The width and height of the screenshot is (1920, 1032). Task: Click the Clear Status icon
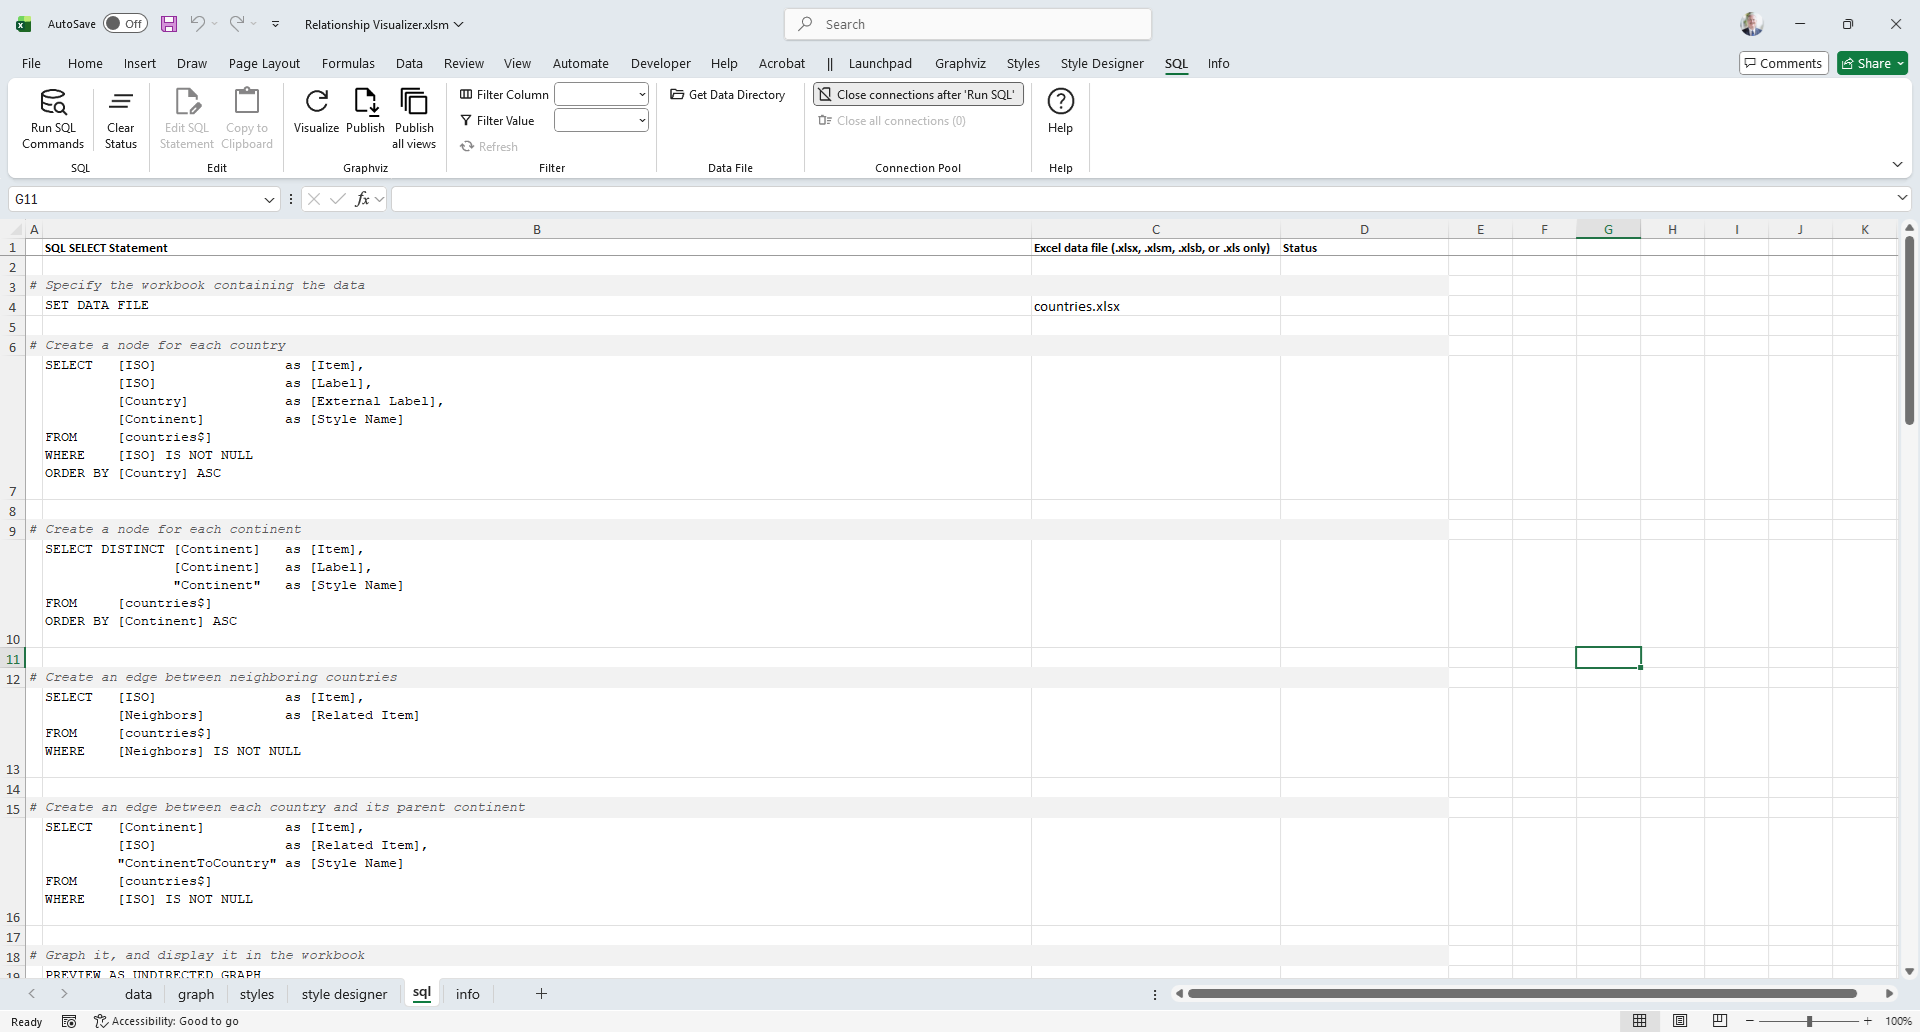pos(120,103)
